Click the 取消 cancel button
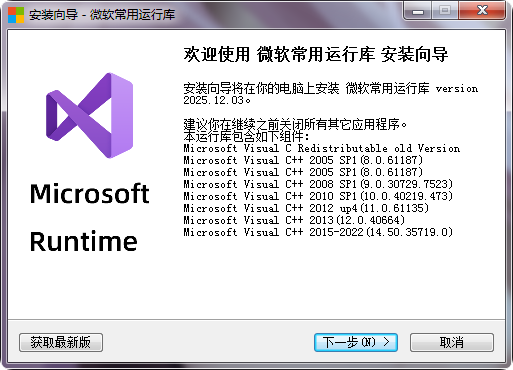 pyautogui.click(x=452, y=342)
